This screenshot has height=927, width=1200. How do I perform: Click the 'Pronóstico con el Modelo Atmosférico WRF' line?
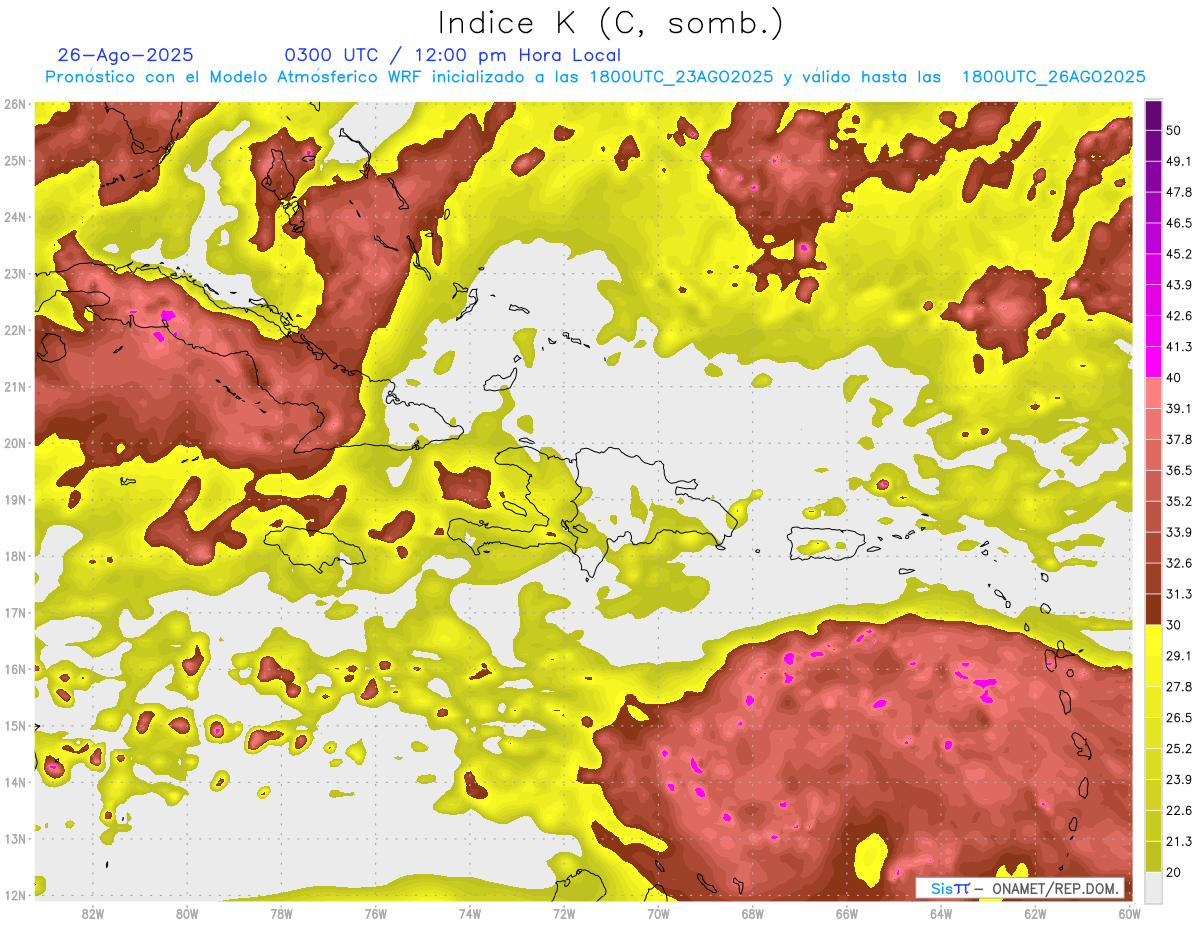[x=595, y=77]
